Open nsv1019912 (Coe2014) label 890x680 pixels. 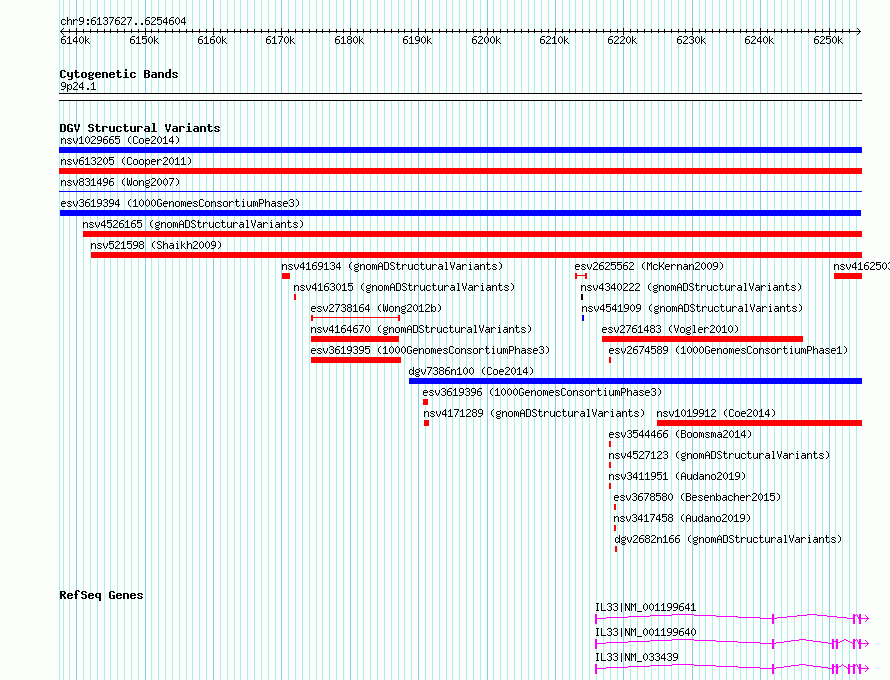[716, 413]
